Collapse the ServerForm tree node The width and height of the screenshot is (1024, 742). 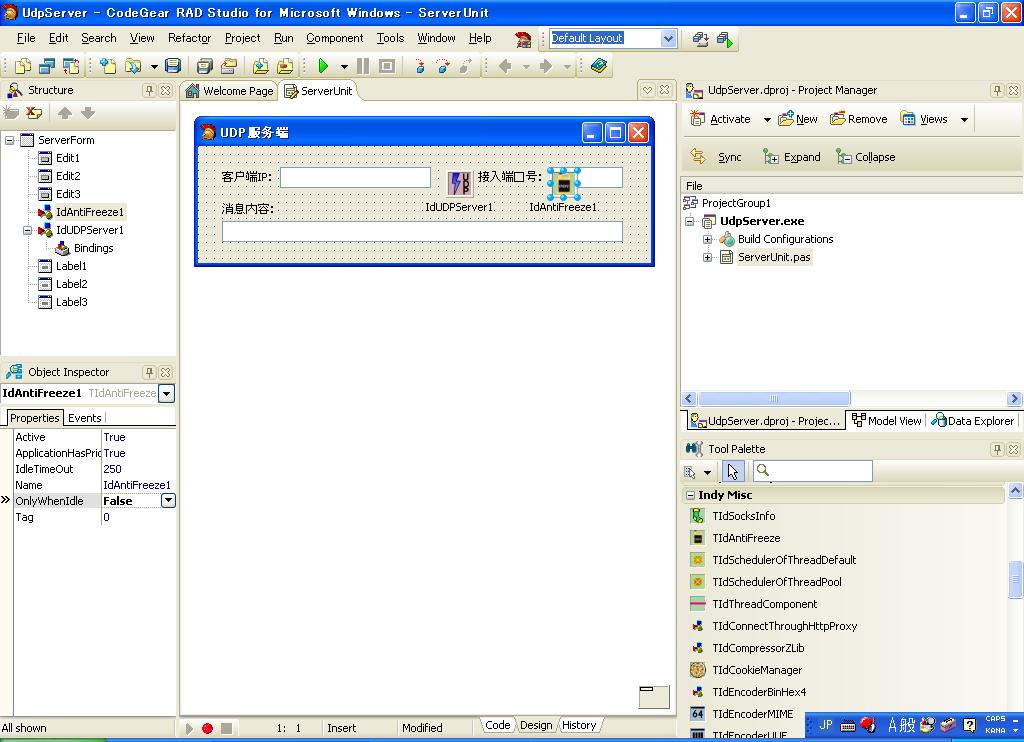point(10,140)
